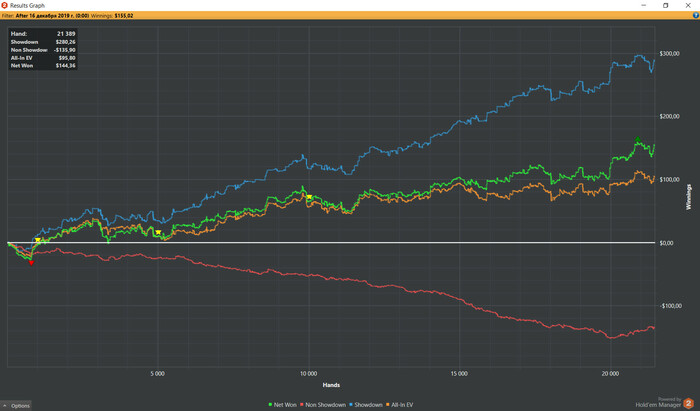Screen dimensions: 700x411
Task: Click the 'Results Graph' window title
Action: pos(27,5)
